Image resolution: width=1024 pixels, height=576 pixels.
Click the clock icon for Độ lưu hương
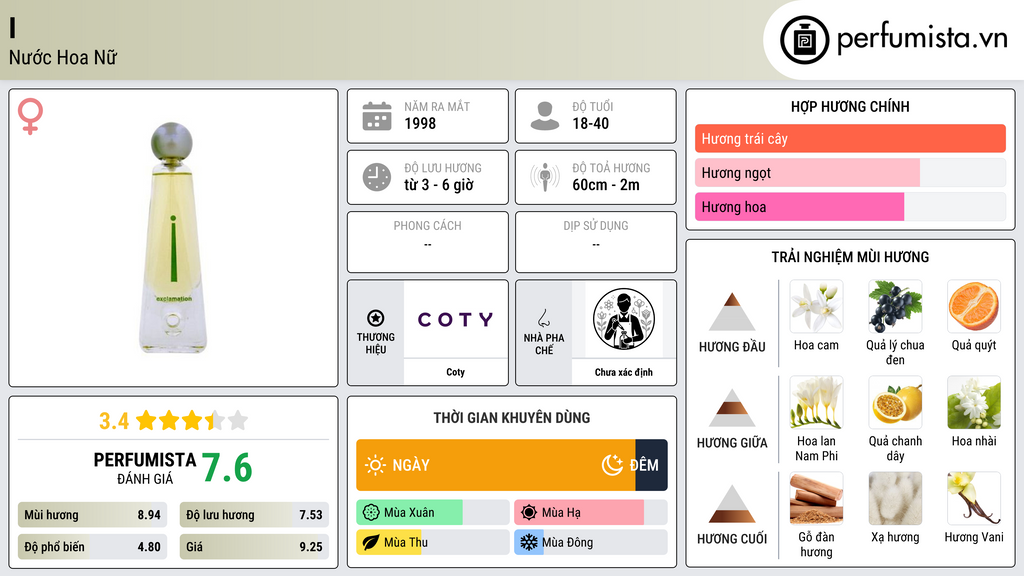click(377, 177)
